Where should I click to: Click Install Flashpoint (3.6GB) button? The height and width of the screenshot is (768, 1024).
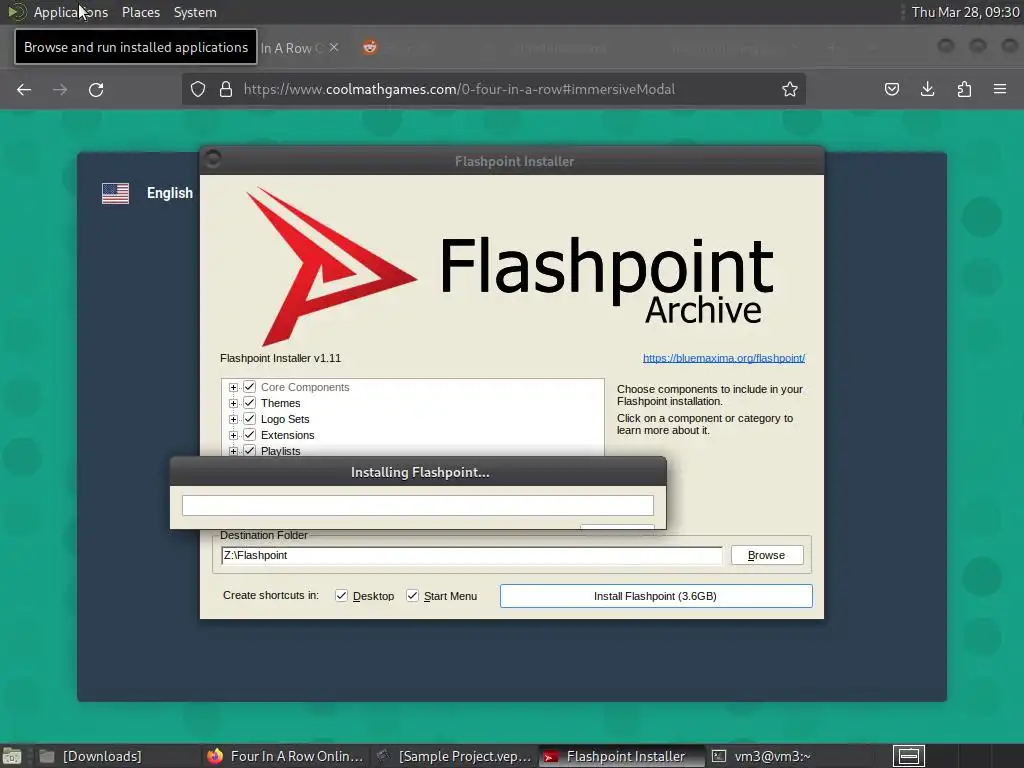click(656, 596)
